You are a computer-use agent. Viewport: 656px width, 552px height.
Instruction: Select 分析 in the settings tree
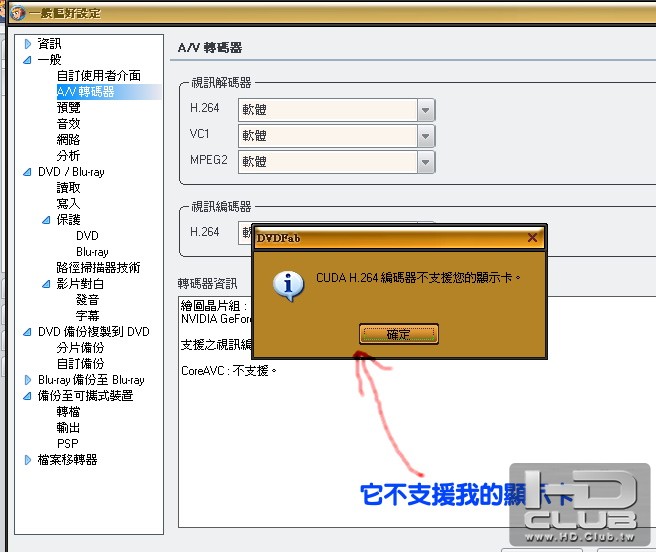pos(68,156)
